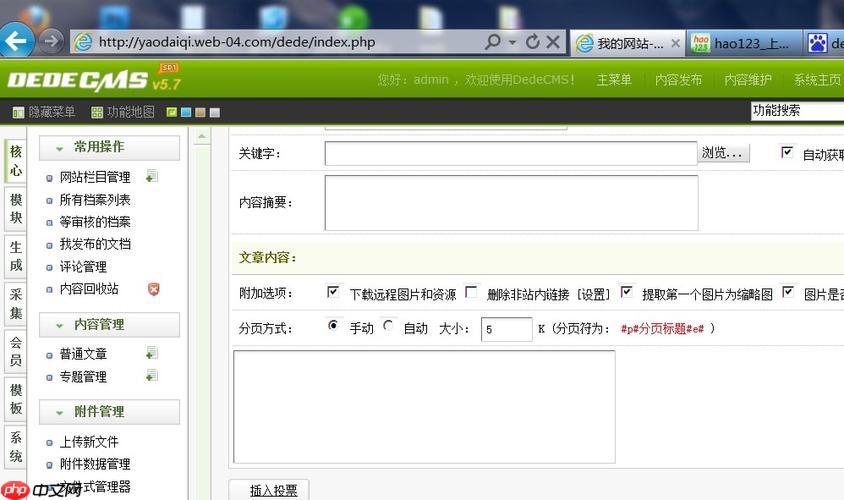844x500 pixels.
Task: Click the [设置] link
Action: pos(593,294)
